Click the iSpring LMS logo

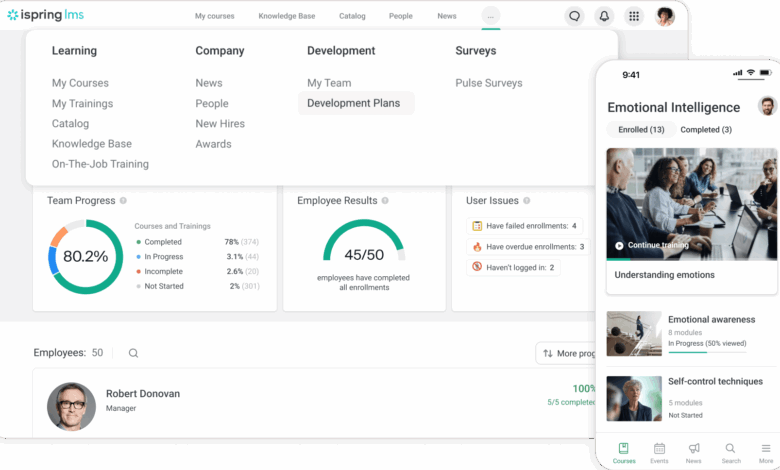45,15
